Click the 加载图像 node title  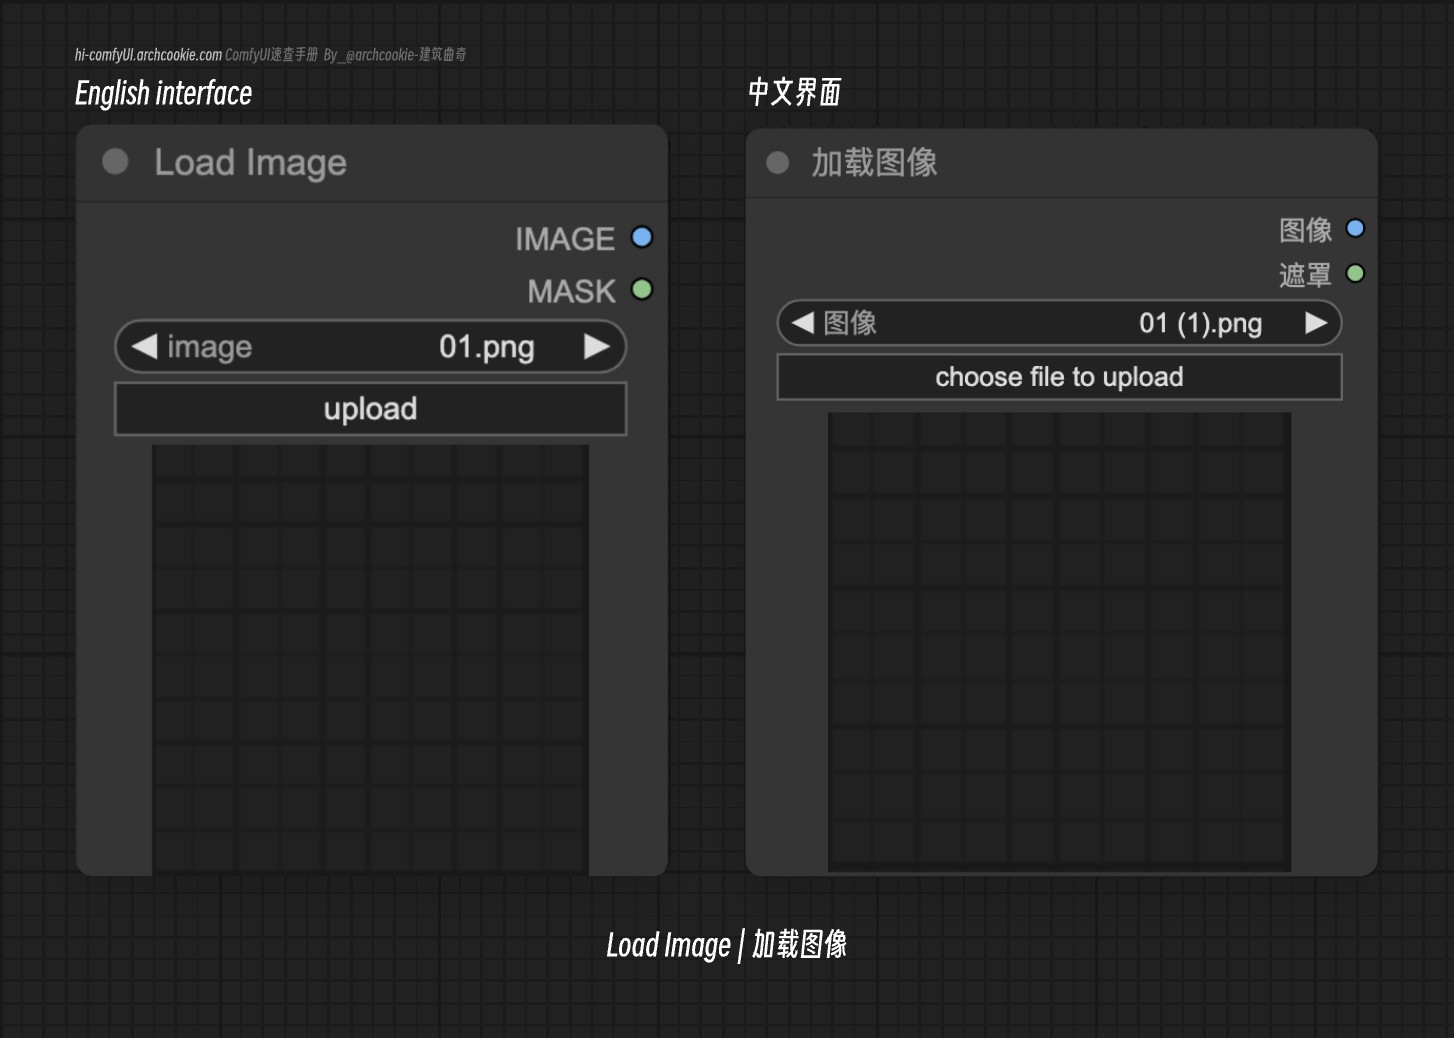(x=874, y=162)
